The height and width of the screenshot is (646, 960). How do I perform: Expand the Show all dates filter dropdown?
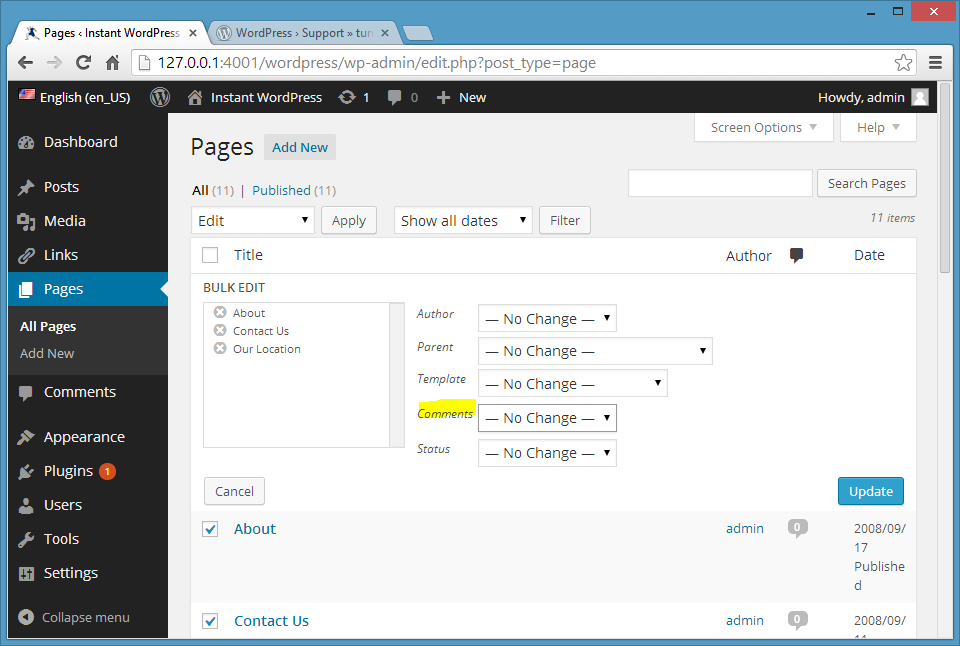[x=463, y=221]
